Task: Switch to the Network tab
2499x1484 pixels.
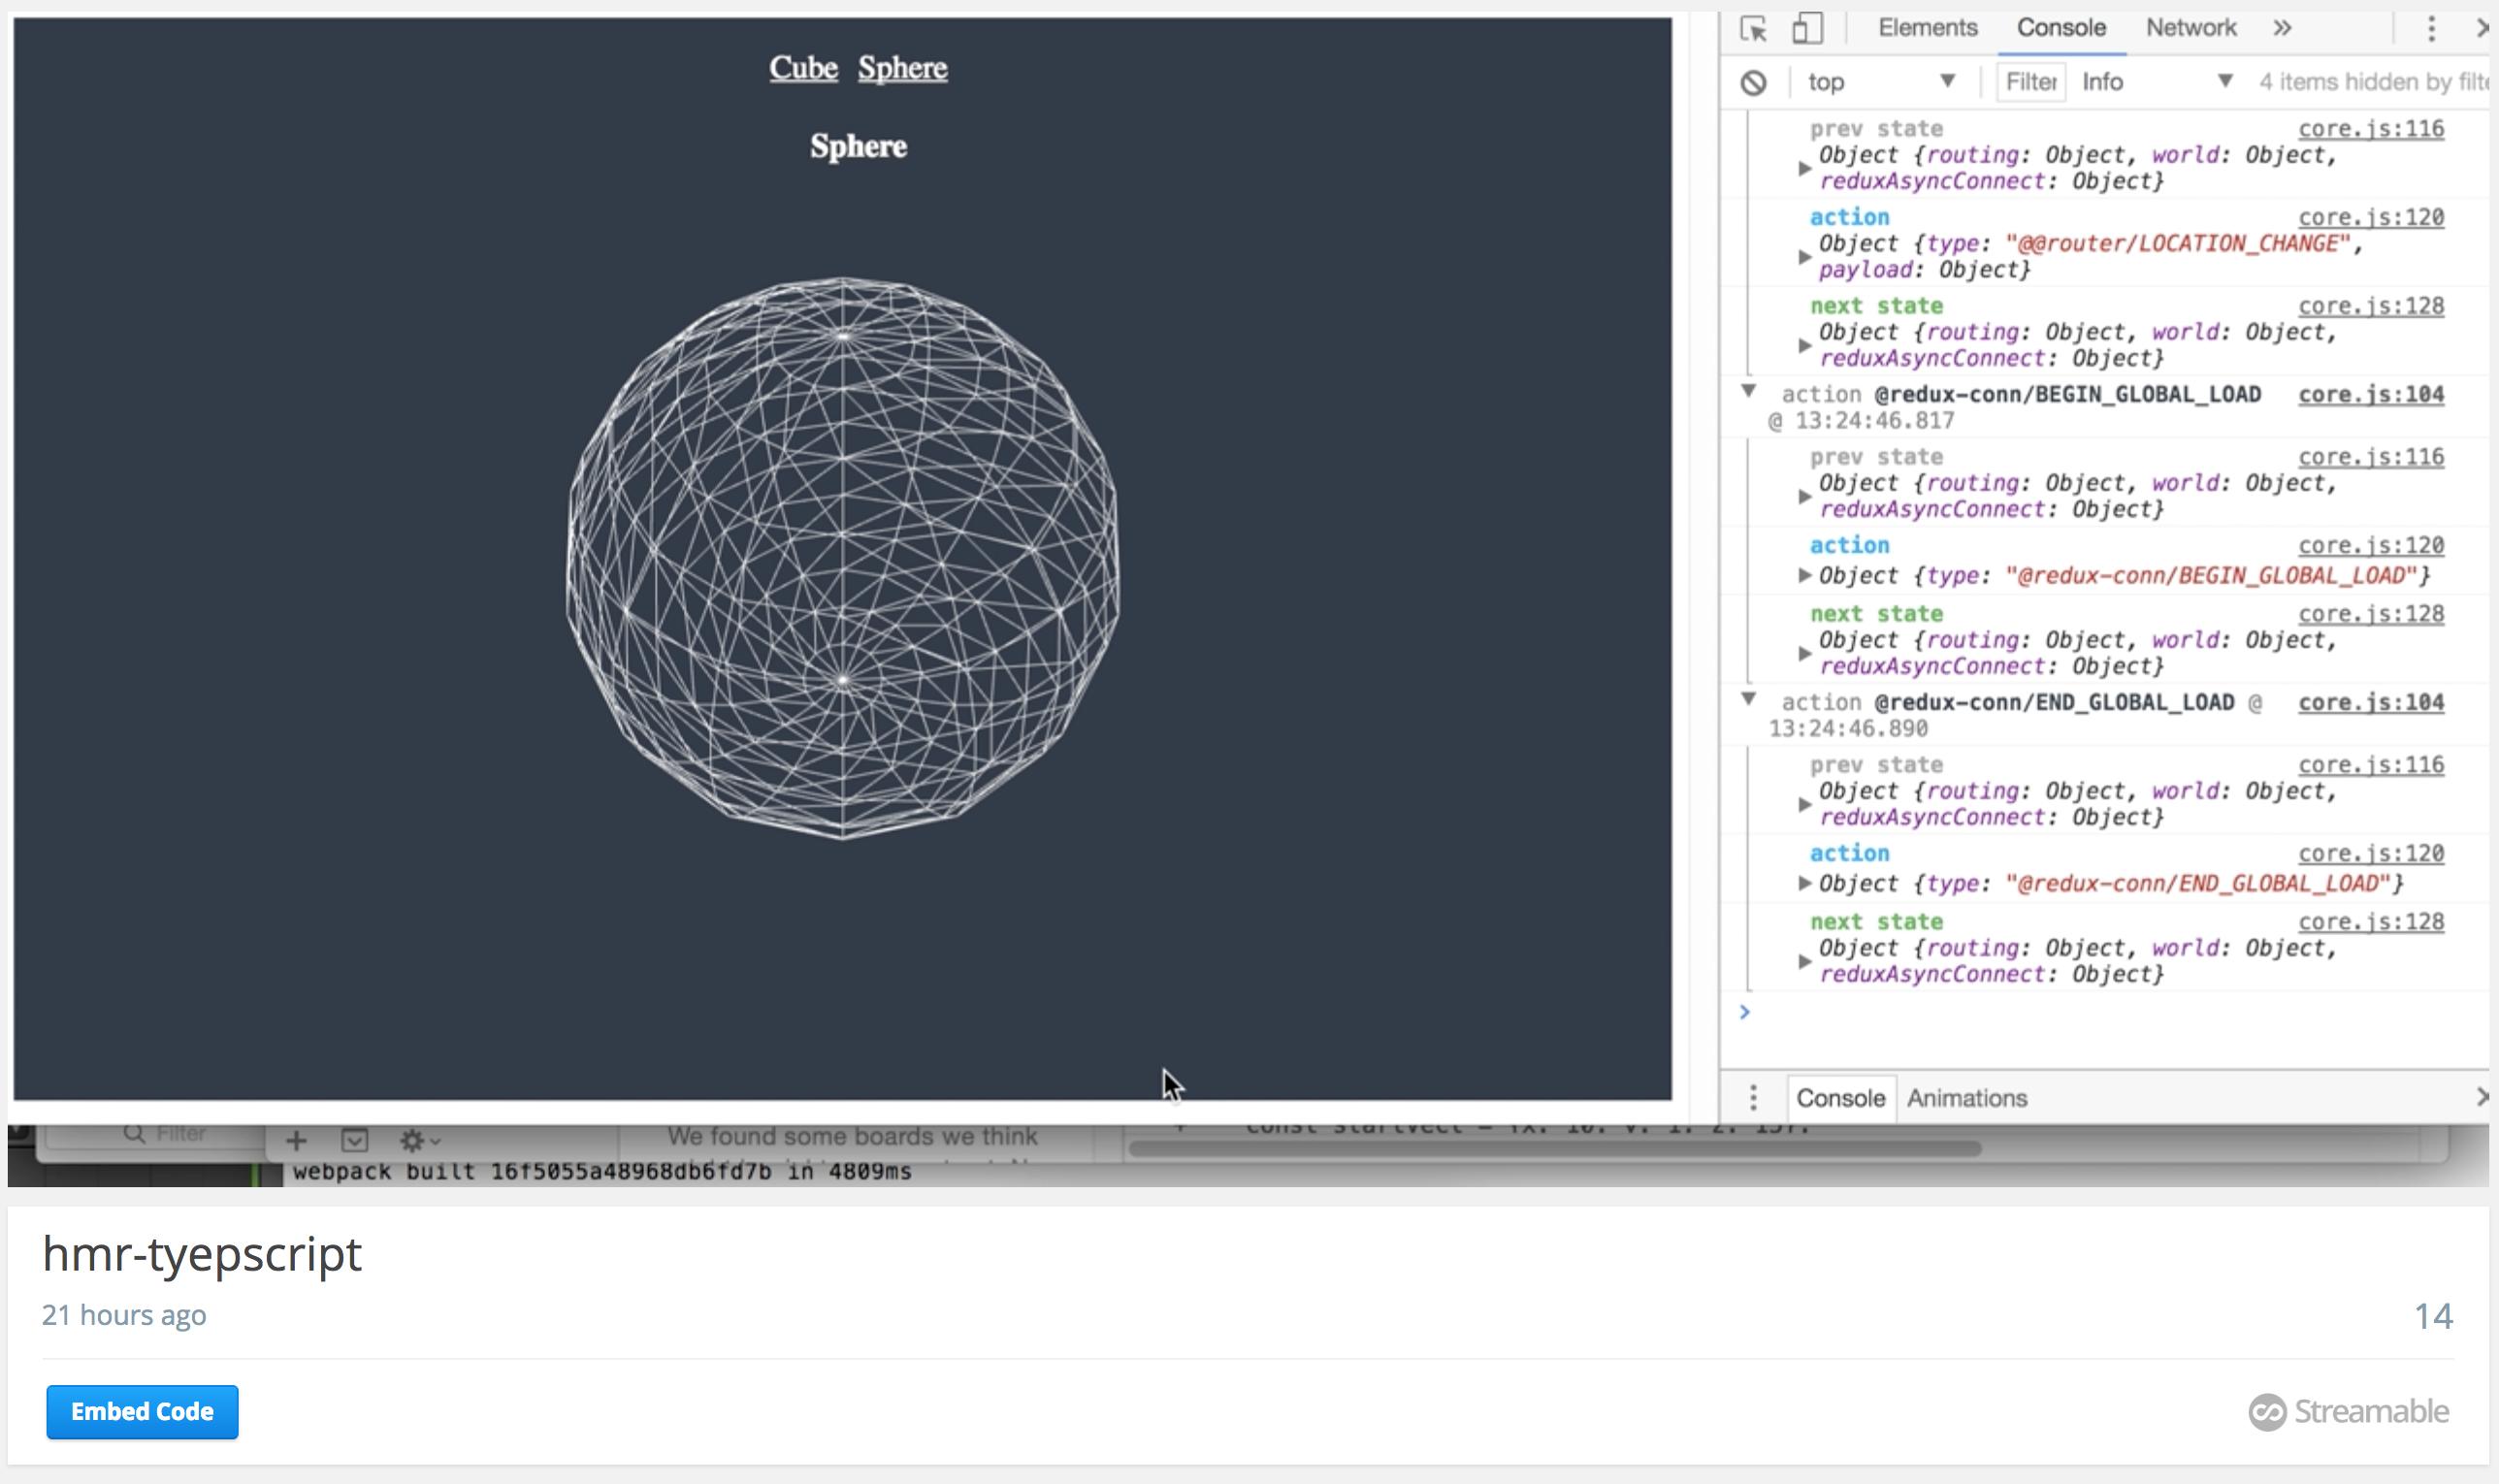Action: click(x=2190, y=28)
